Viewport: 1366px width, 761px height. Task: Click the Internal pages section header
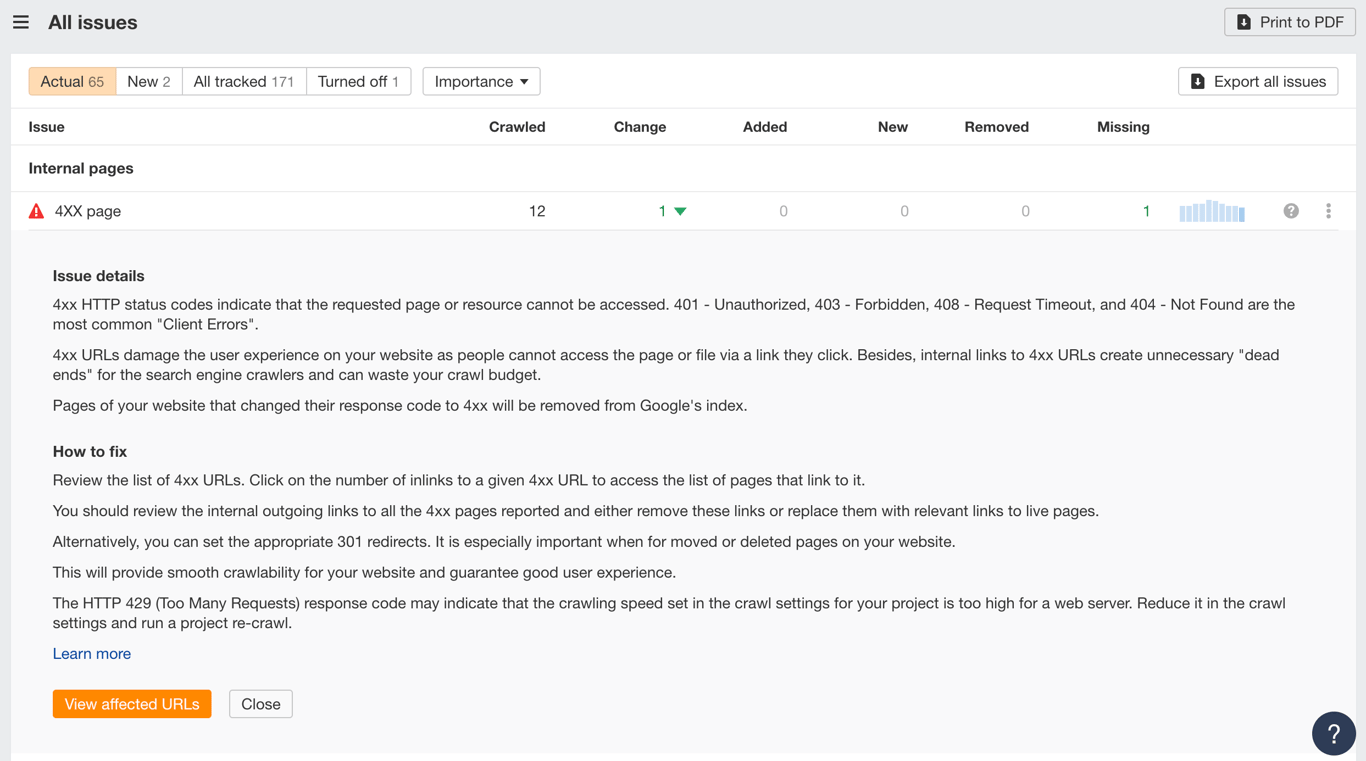80,168
